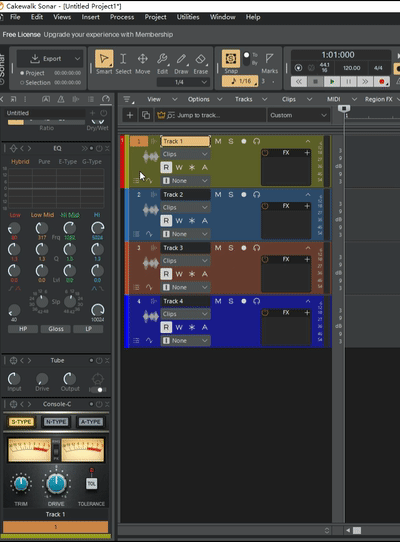Open the Insert menu
400x542 pixels.
pyautogui.click(x=90, y=17)
